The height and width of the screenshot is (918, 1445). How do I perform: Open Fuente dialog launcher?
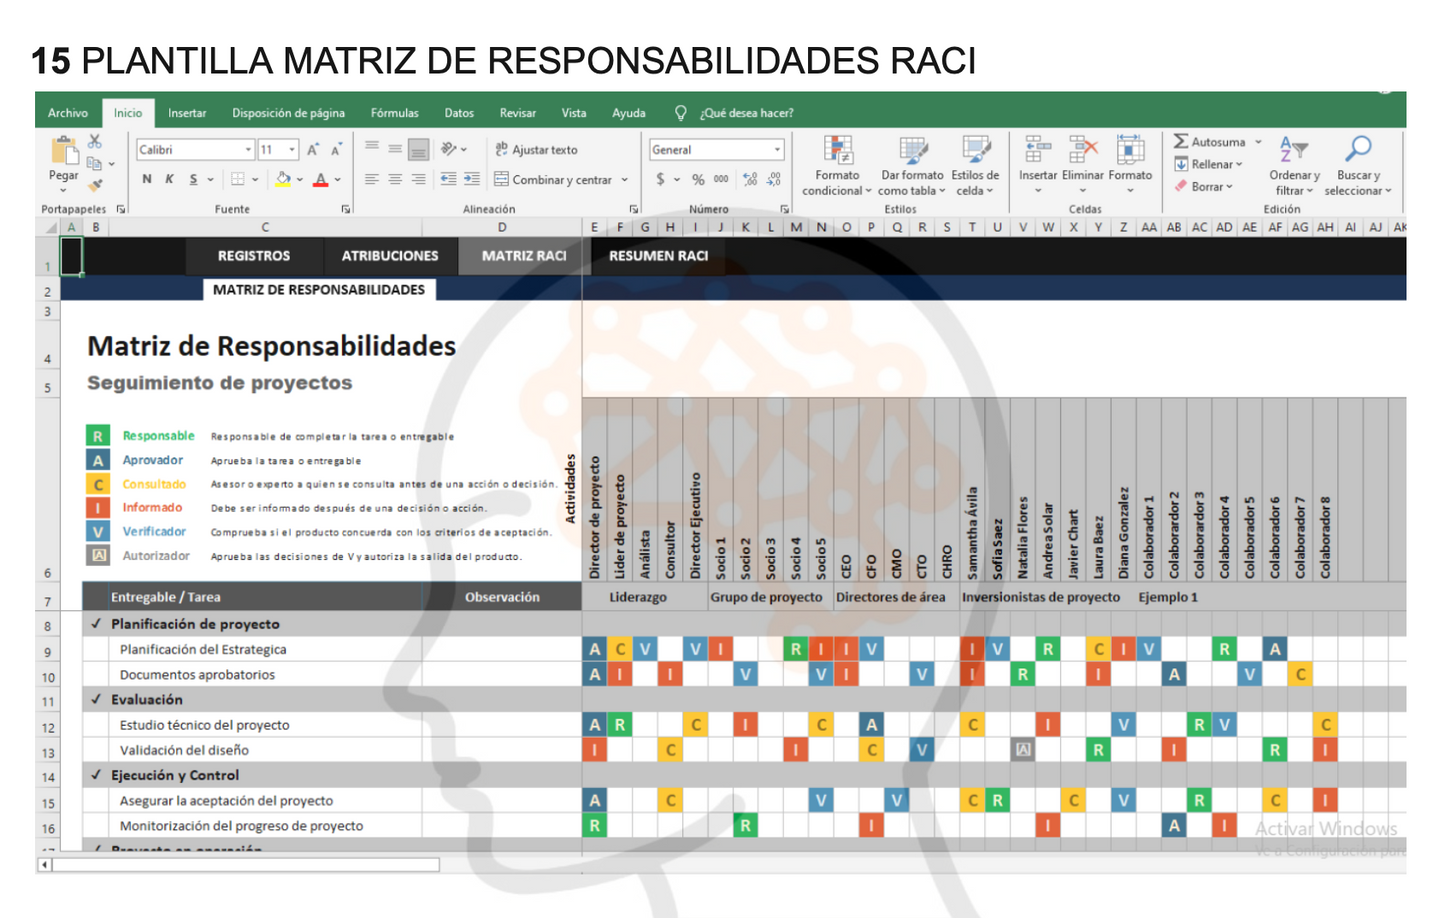(x=346, y=209)
